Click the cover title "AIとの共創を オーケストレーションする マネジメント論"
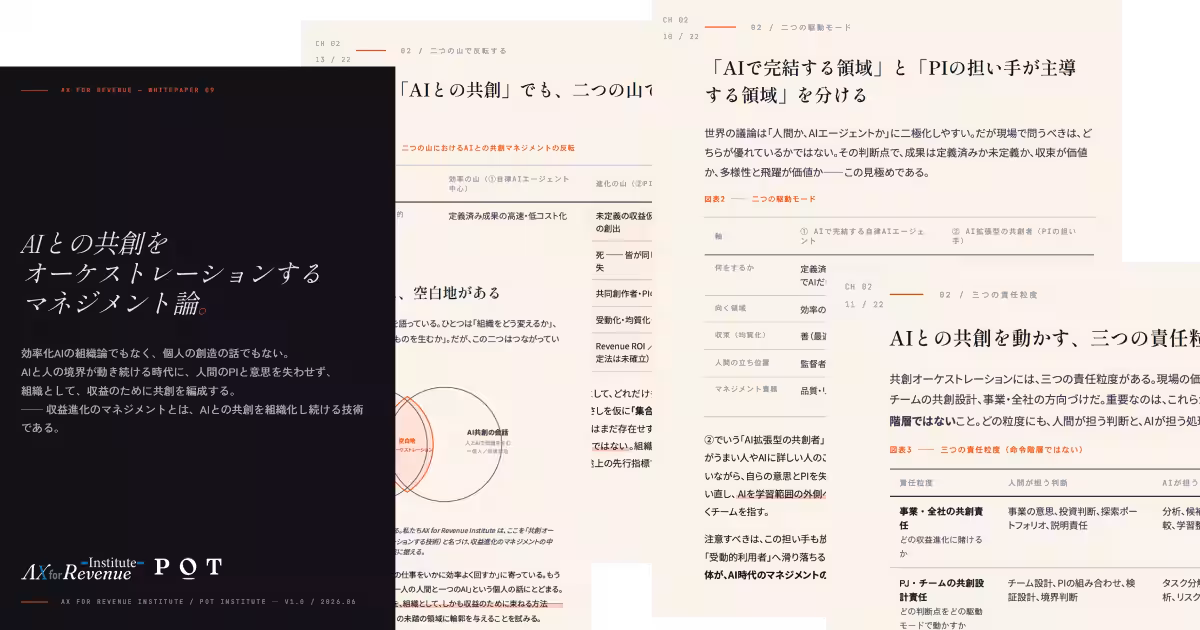Image resolution: width=1200 pixels, height=630 pixels. [171, 272]
